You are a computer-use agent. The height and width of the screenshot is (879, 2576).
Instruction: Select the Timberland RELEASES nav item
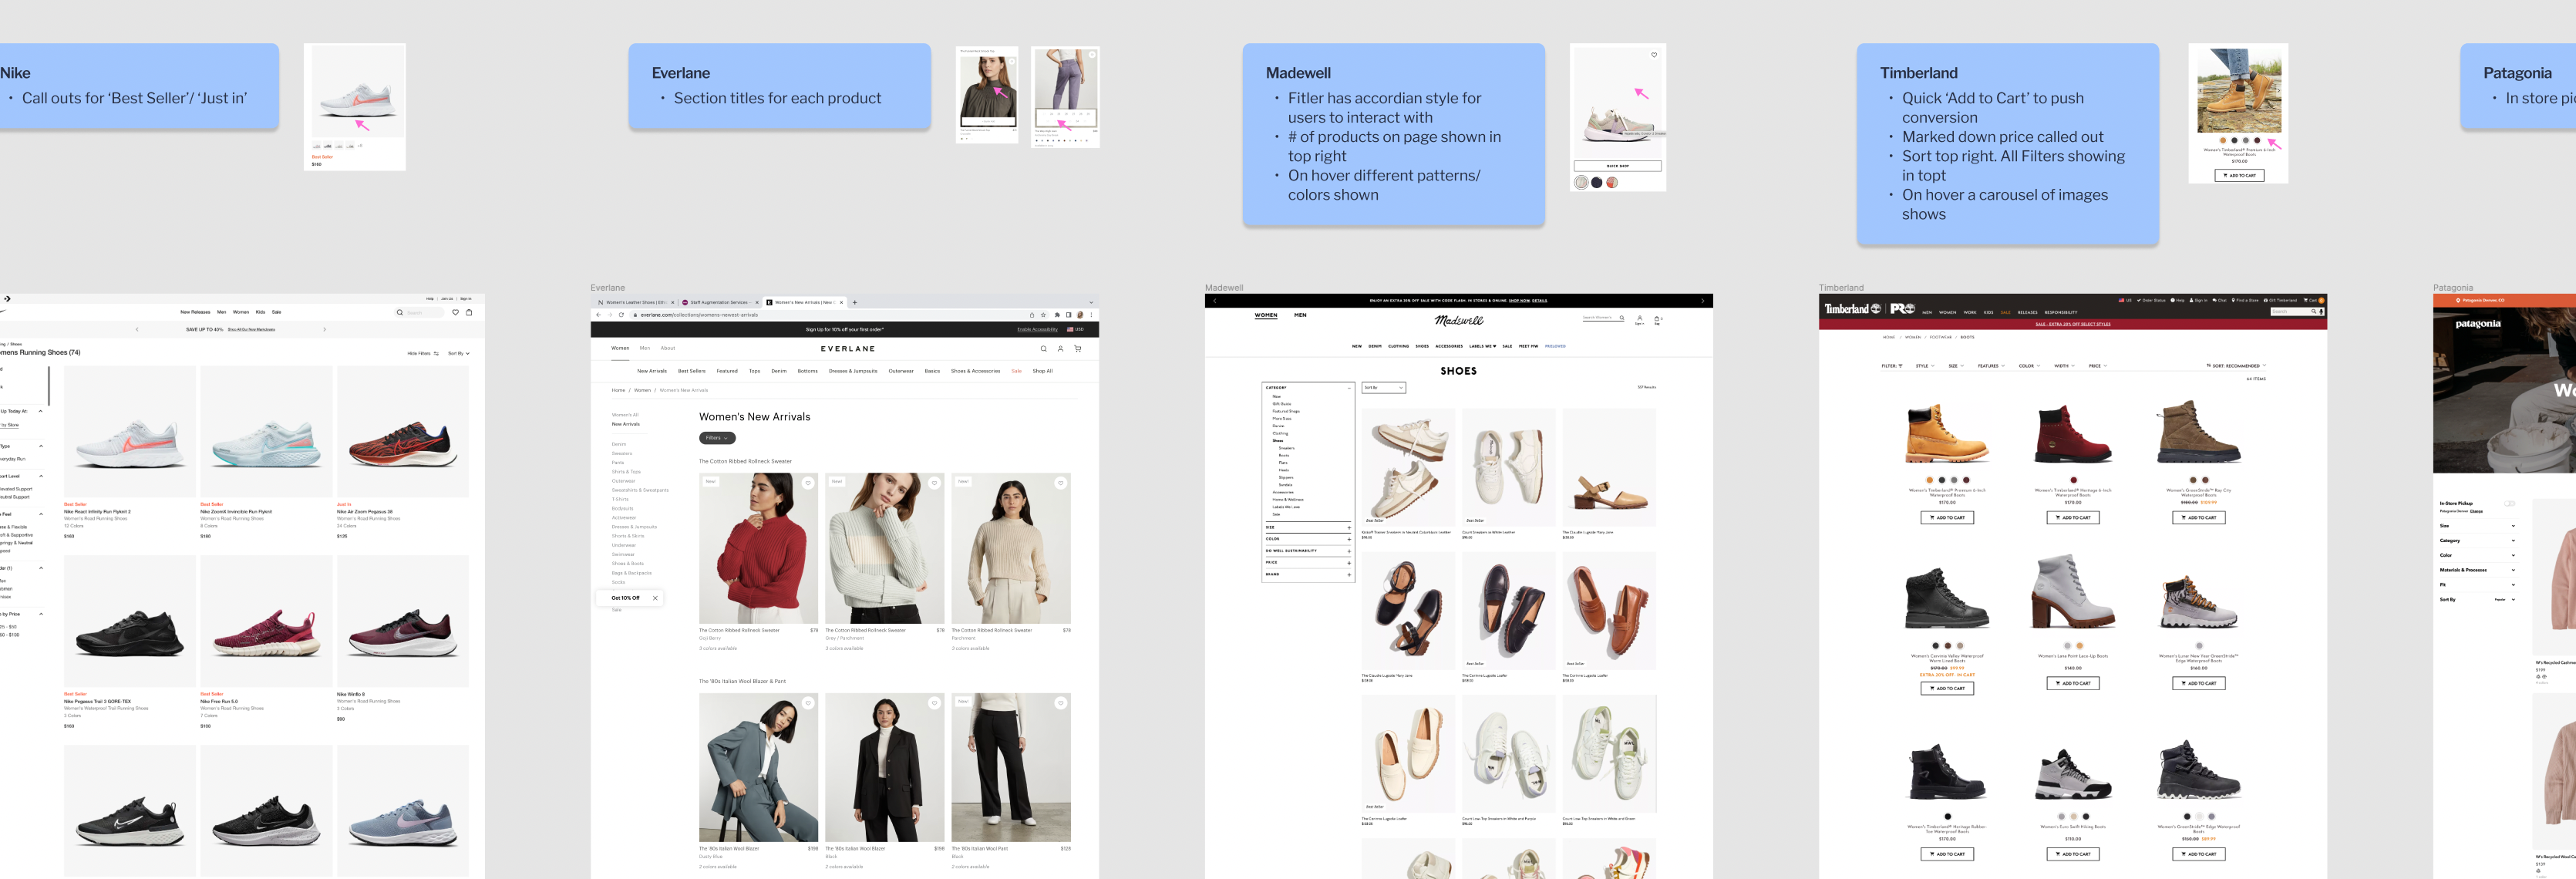(2028, 312)
